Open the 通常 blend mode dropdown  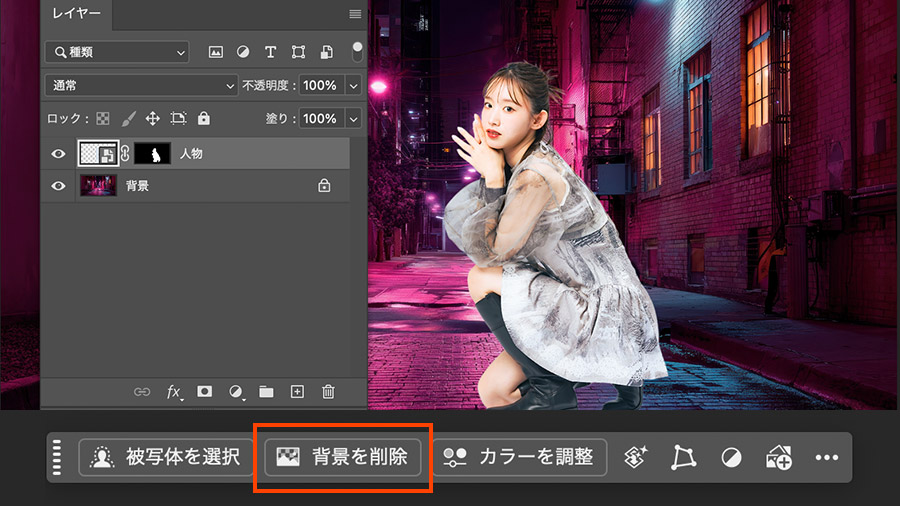tap(141, 85)
